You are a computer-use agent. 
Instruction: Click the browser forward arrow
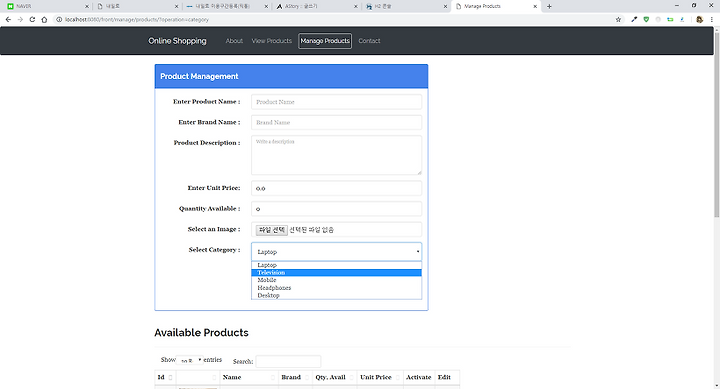click(x=20, y=20)
